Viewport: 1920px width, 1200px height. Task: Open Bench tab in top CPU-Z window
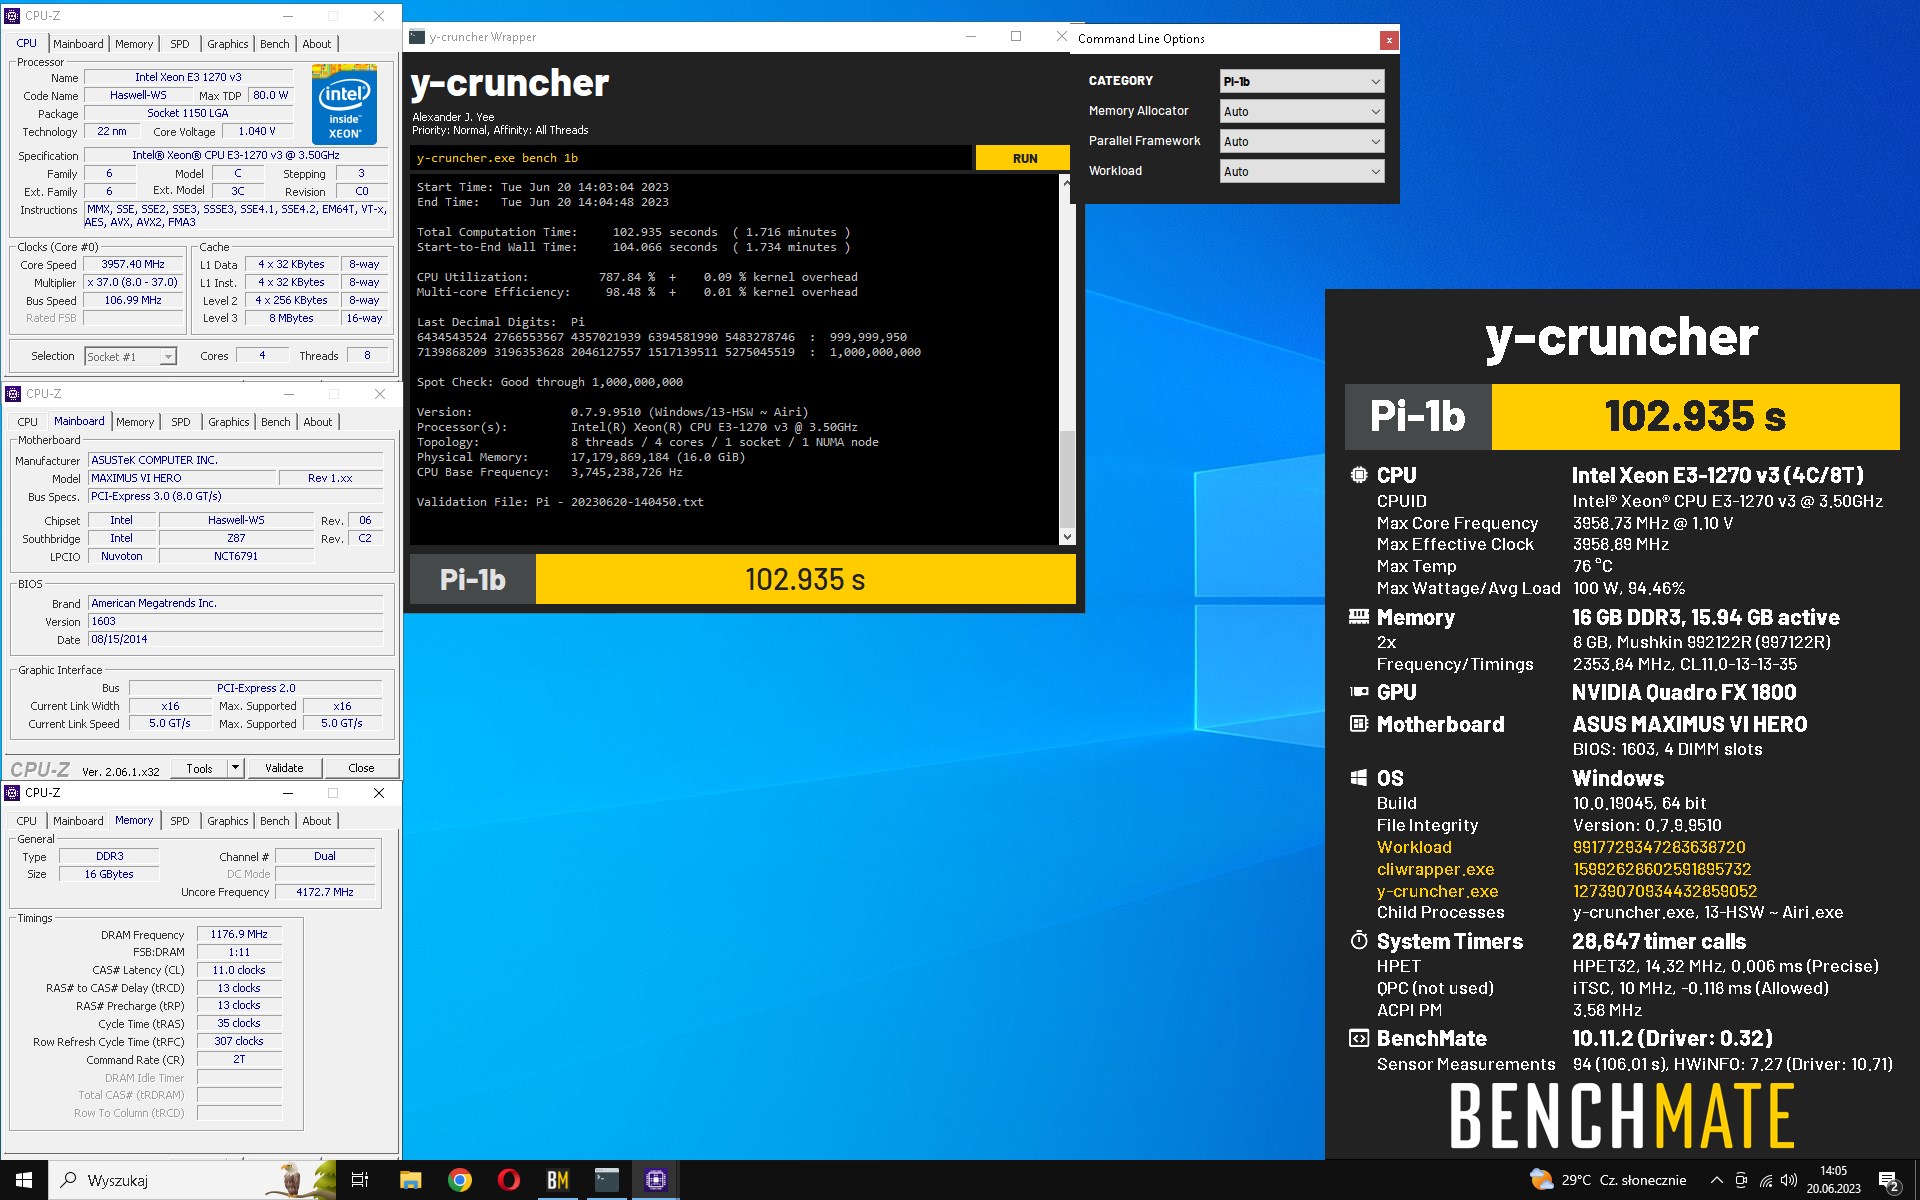click(x=275, y=44)
